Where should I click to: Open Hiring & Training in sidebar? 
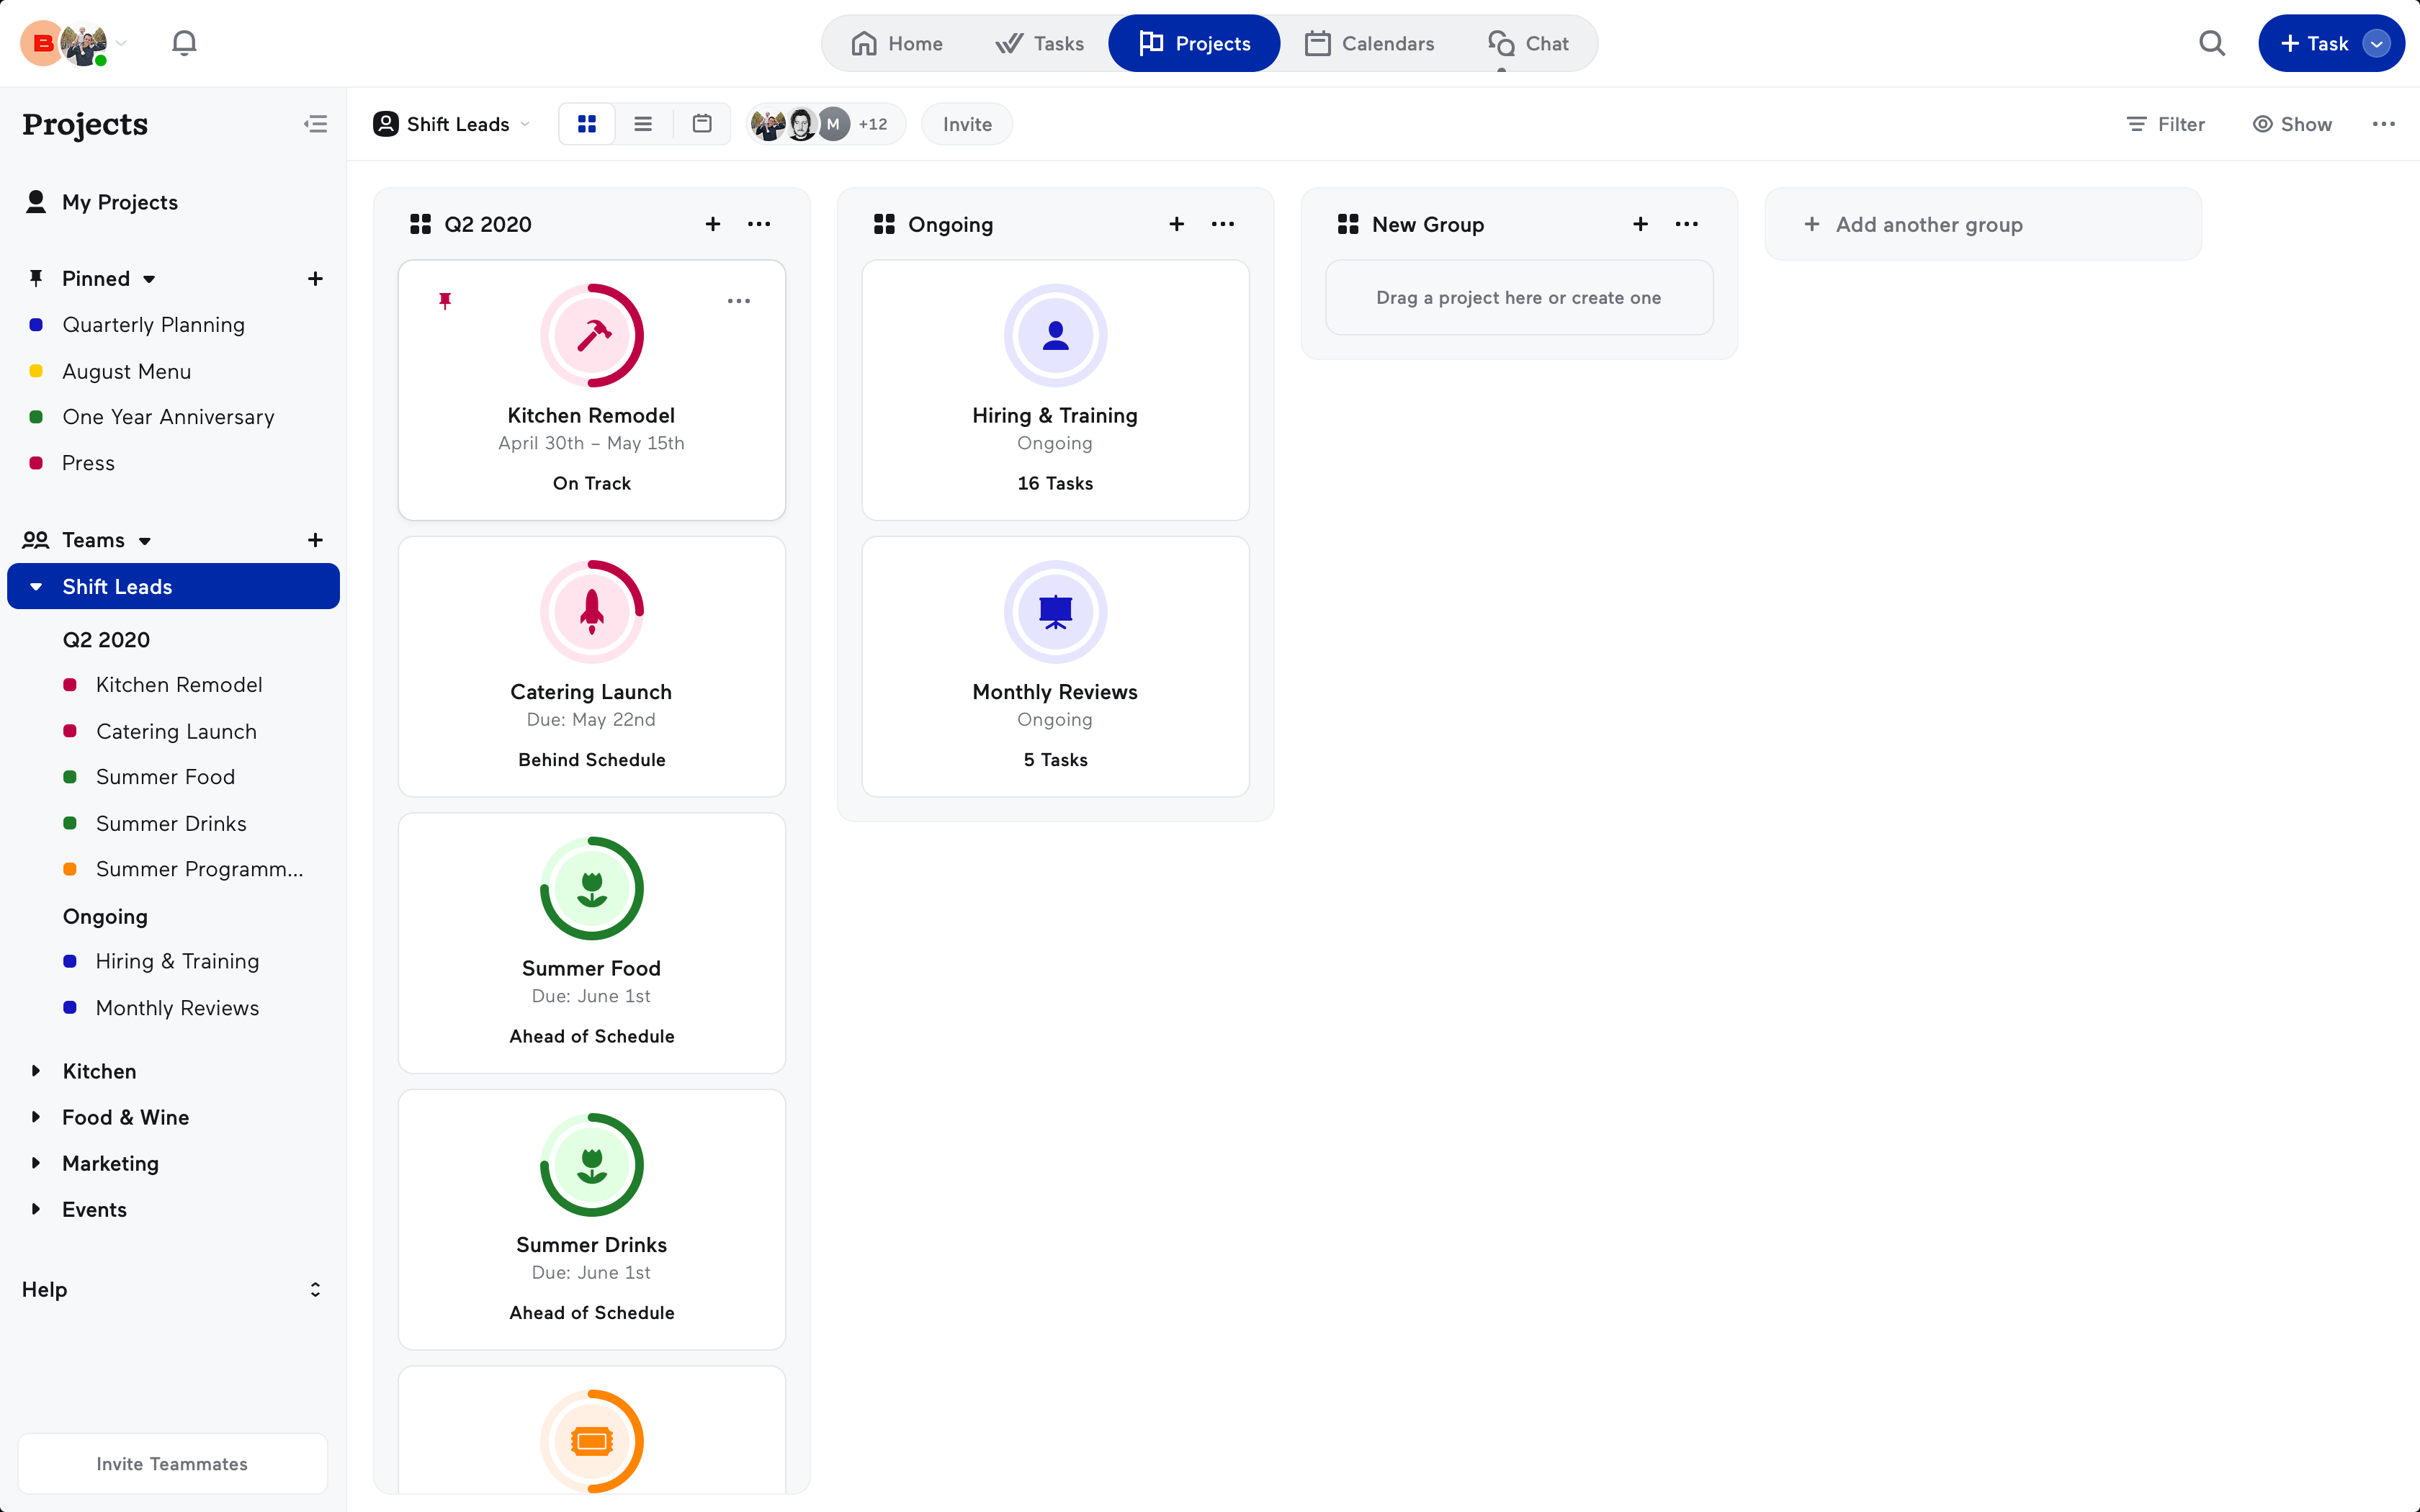(177, 961)
